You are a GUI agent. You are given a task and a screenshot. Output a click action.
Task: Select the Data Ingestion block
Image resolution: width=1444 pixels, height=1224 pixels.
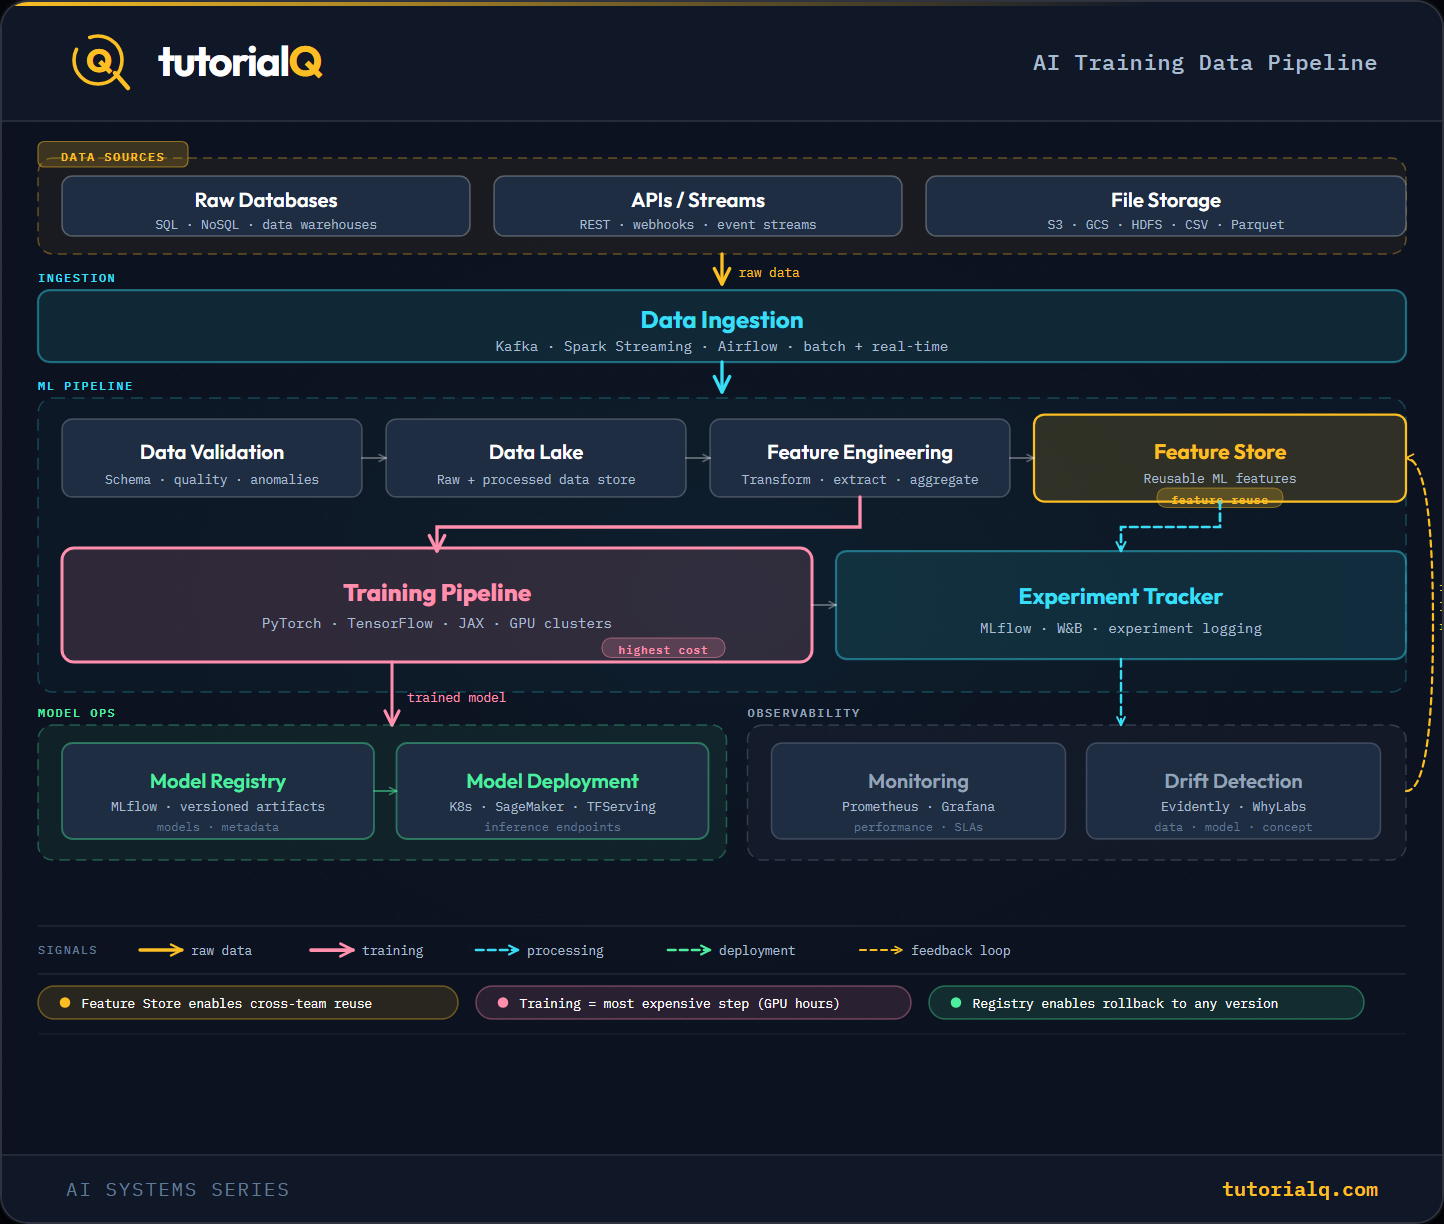(722, 326)
